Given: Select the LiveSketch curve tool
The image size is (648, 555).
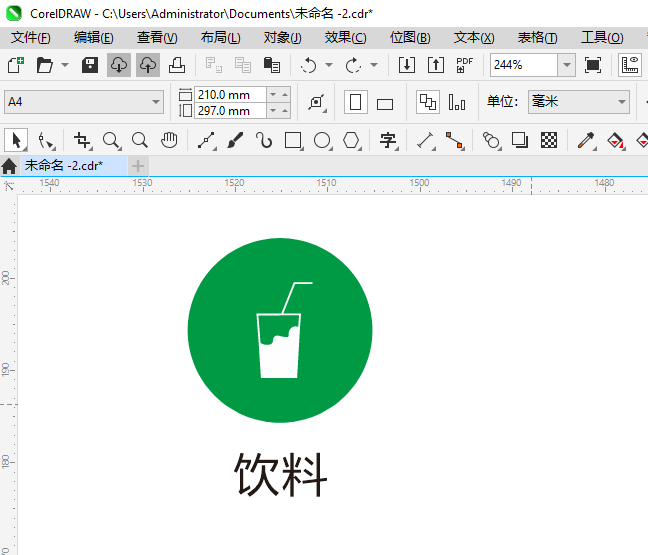Looking at the screenshot, I should coord(264,141).
